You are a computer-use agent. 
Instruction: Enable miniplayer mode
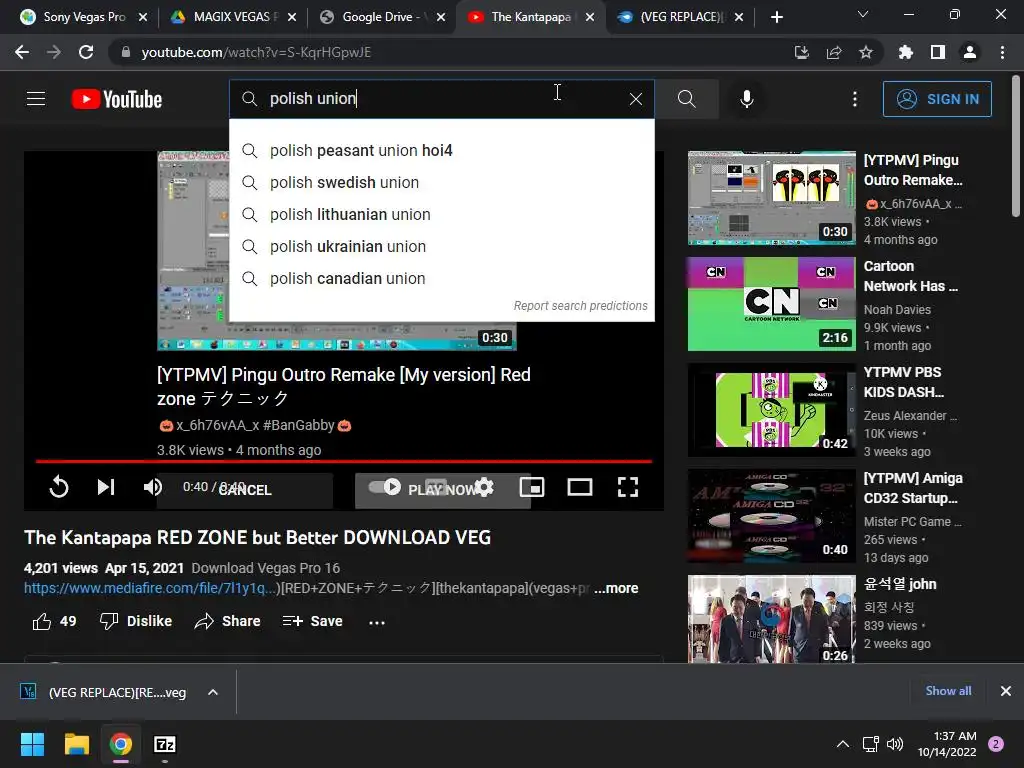click(532, 487)
